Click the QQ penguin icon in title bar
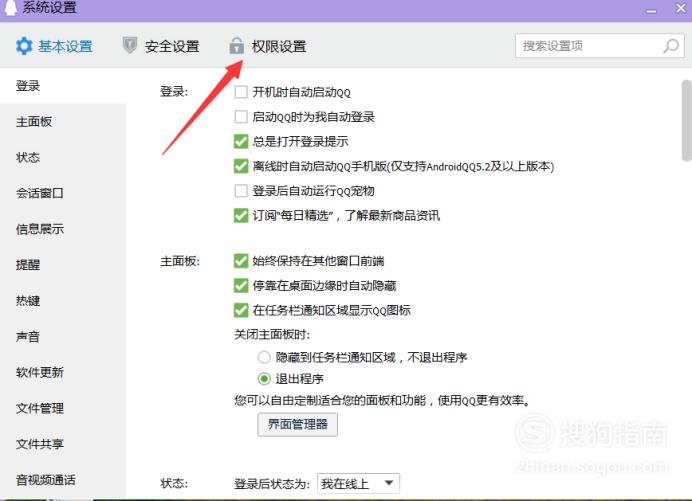Viewport: 692px width, 501px height. pyautogui.click(x=11, y=7)
